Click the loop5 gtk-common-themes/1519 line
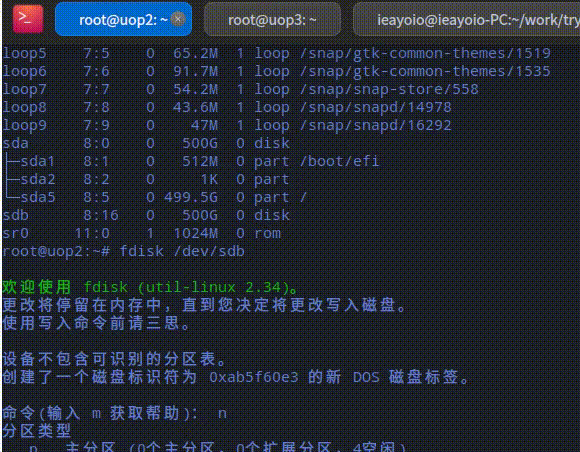Image resolution: width=580 pixels, height=452 pixels. point(276,54)
